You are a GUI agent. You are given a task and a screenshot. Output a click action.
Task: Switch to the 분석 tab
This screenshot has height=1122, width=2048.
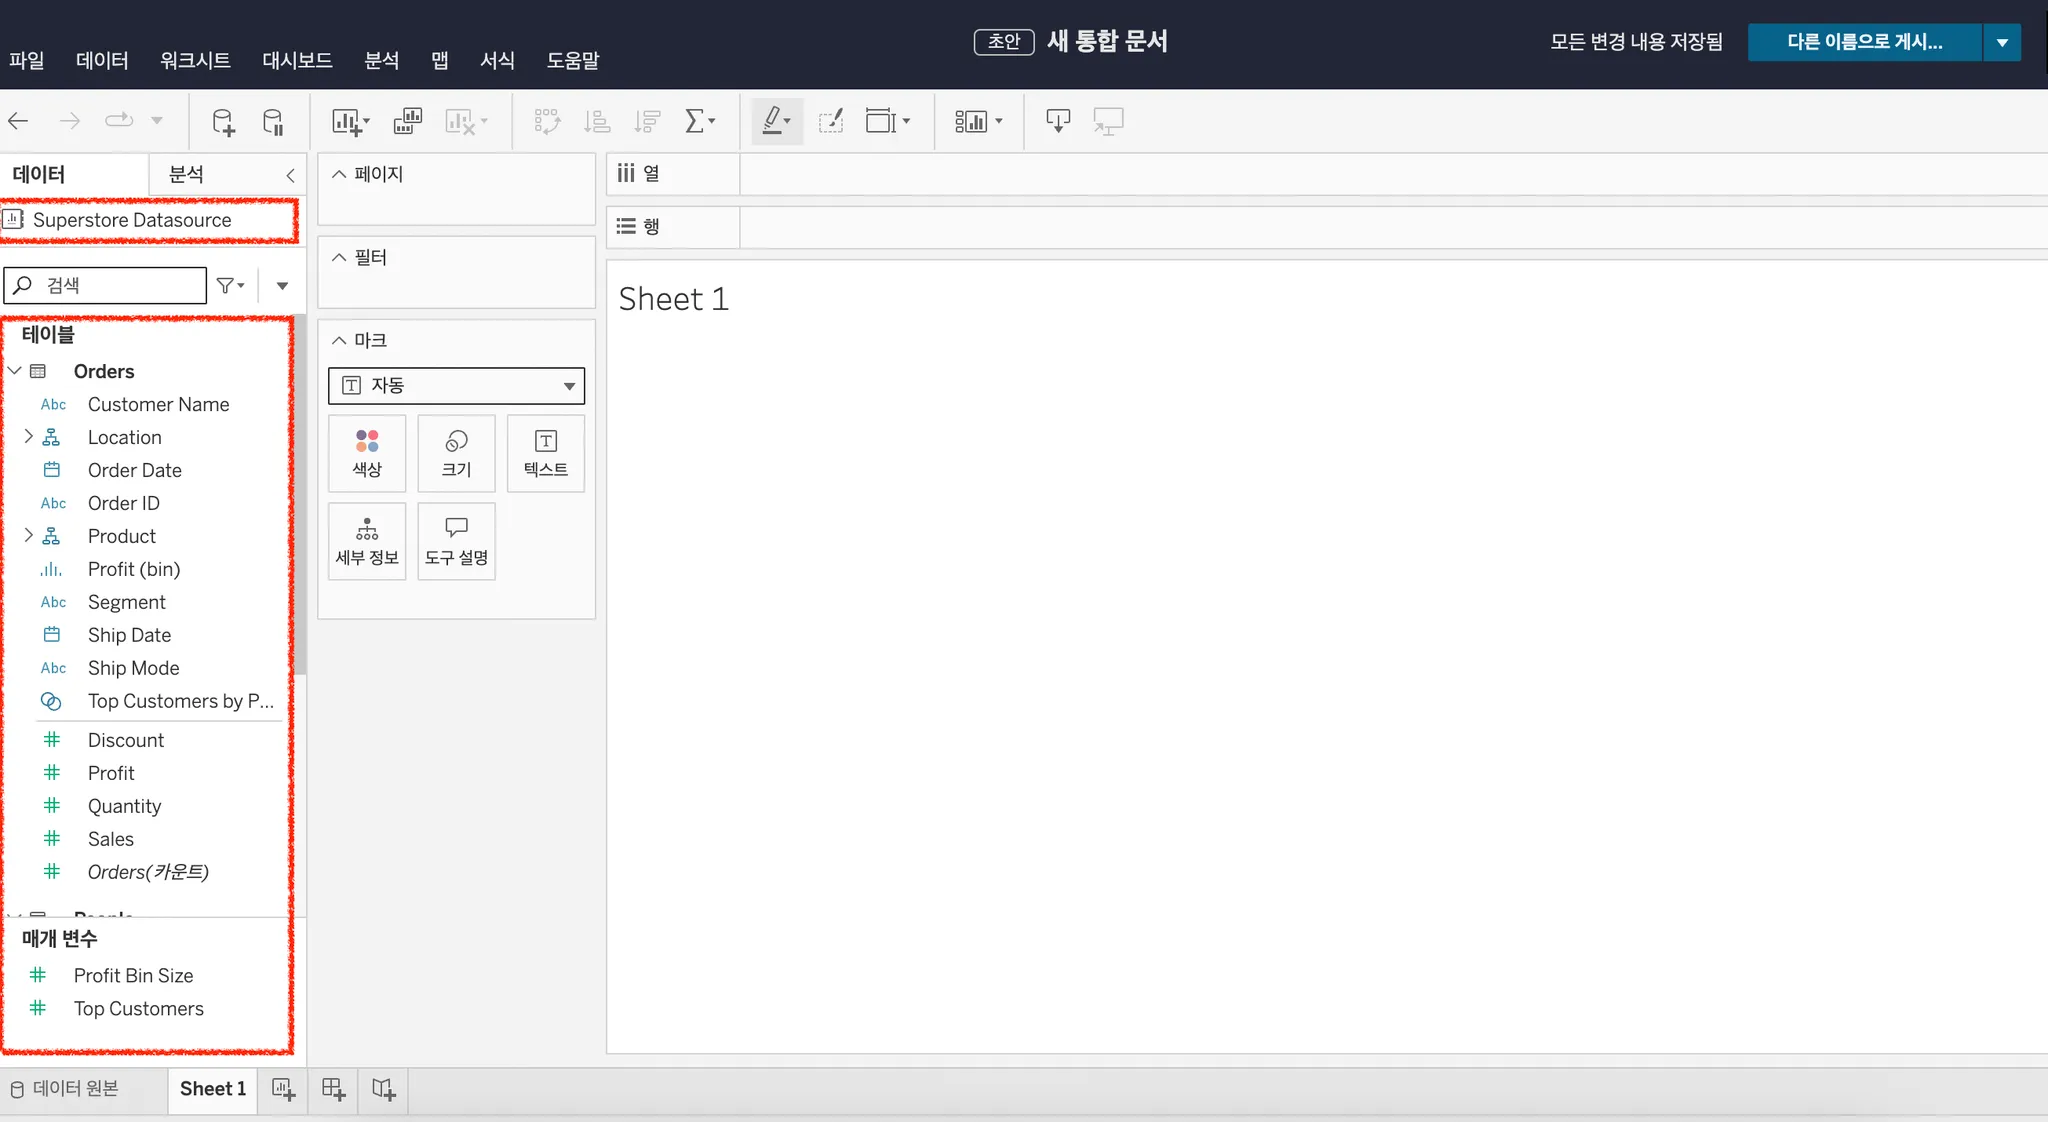tap(186, 174)
